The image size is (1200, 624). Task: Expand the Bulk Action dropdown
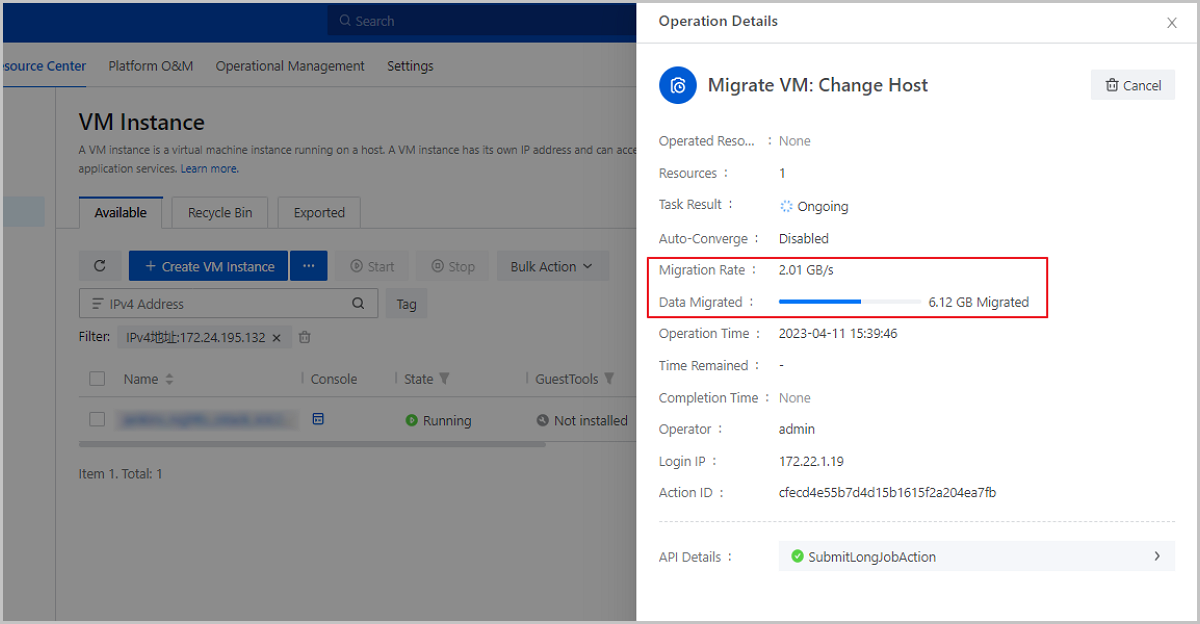click(551, 266)
